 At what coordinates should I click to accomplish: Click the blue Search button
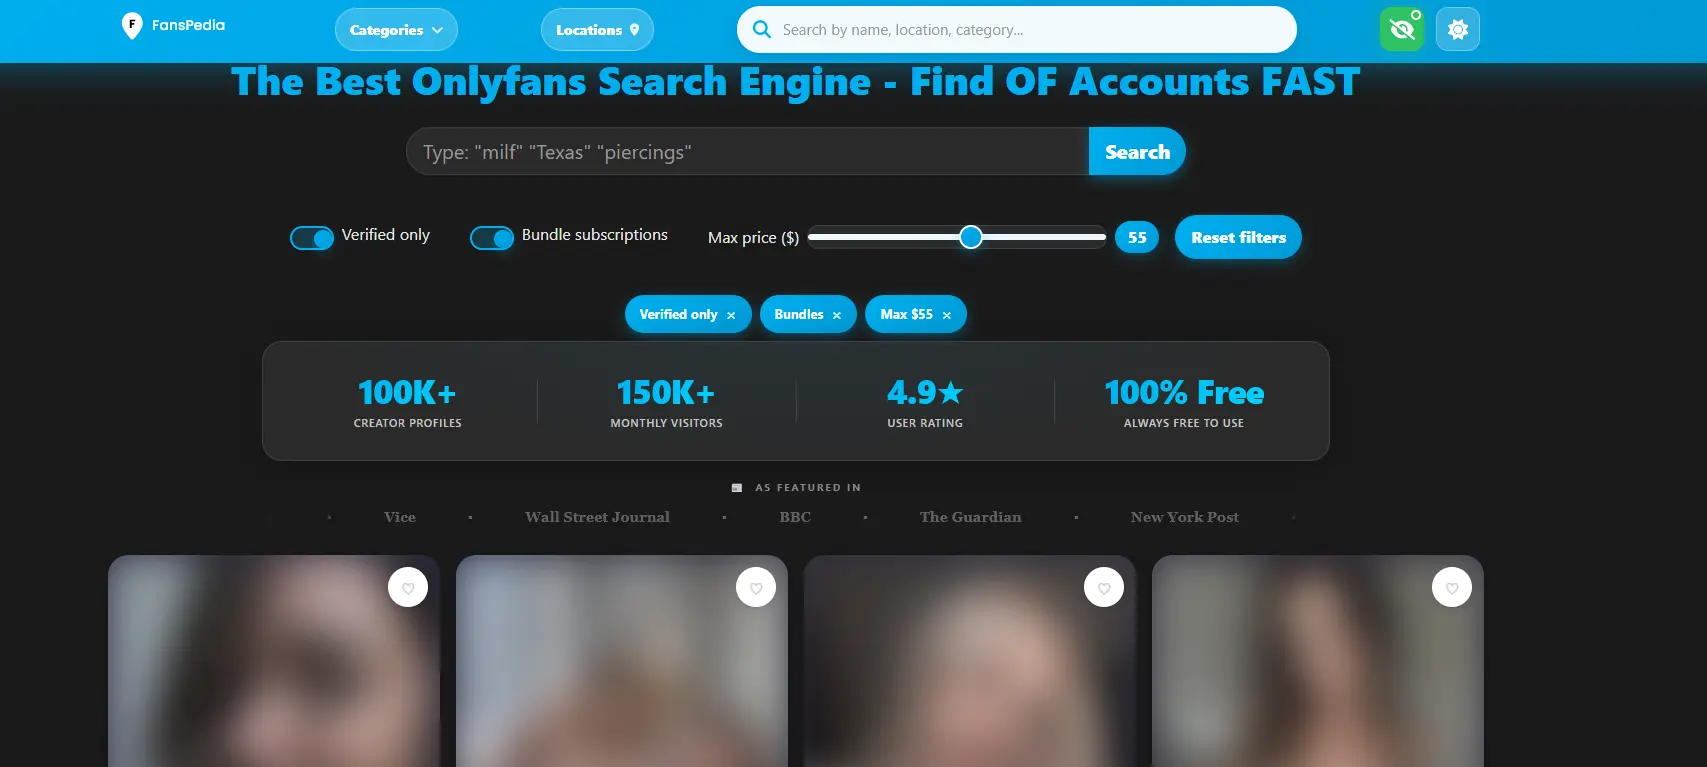[1137, 152]
